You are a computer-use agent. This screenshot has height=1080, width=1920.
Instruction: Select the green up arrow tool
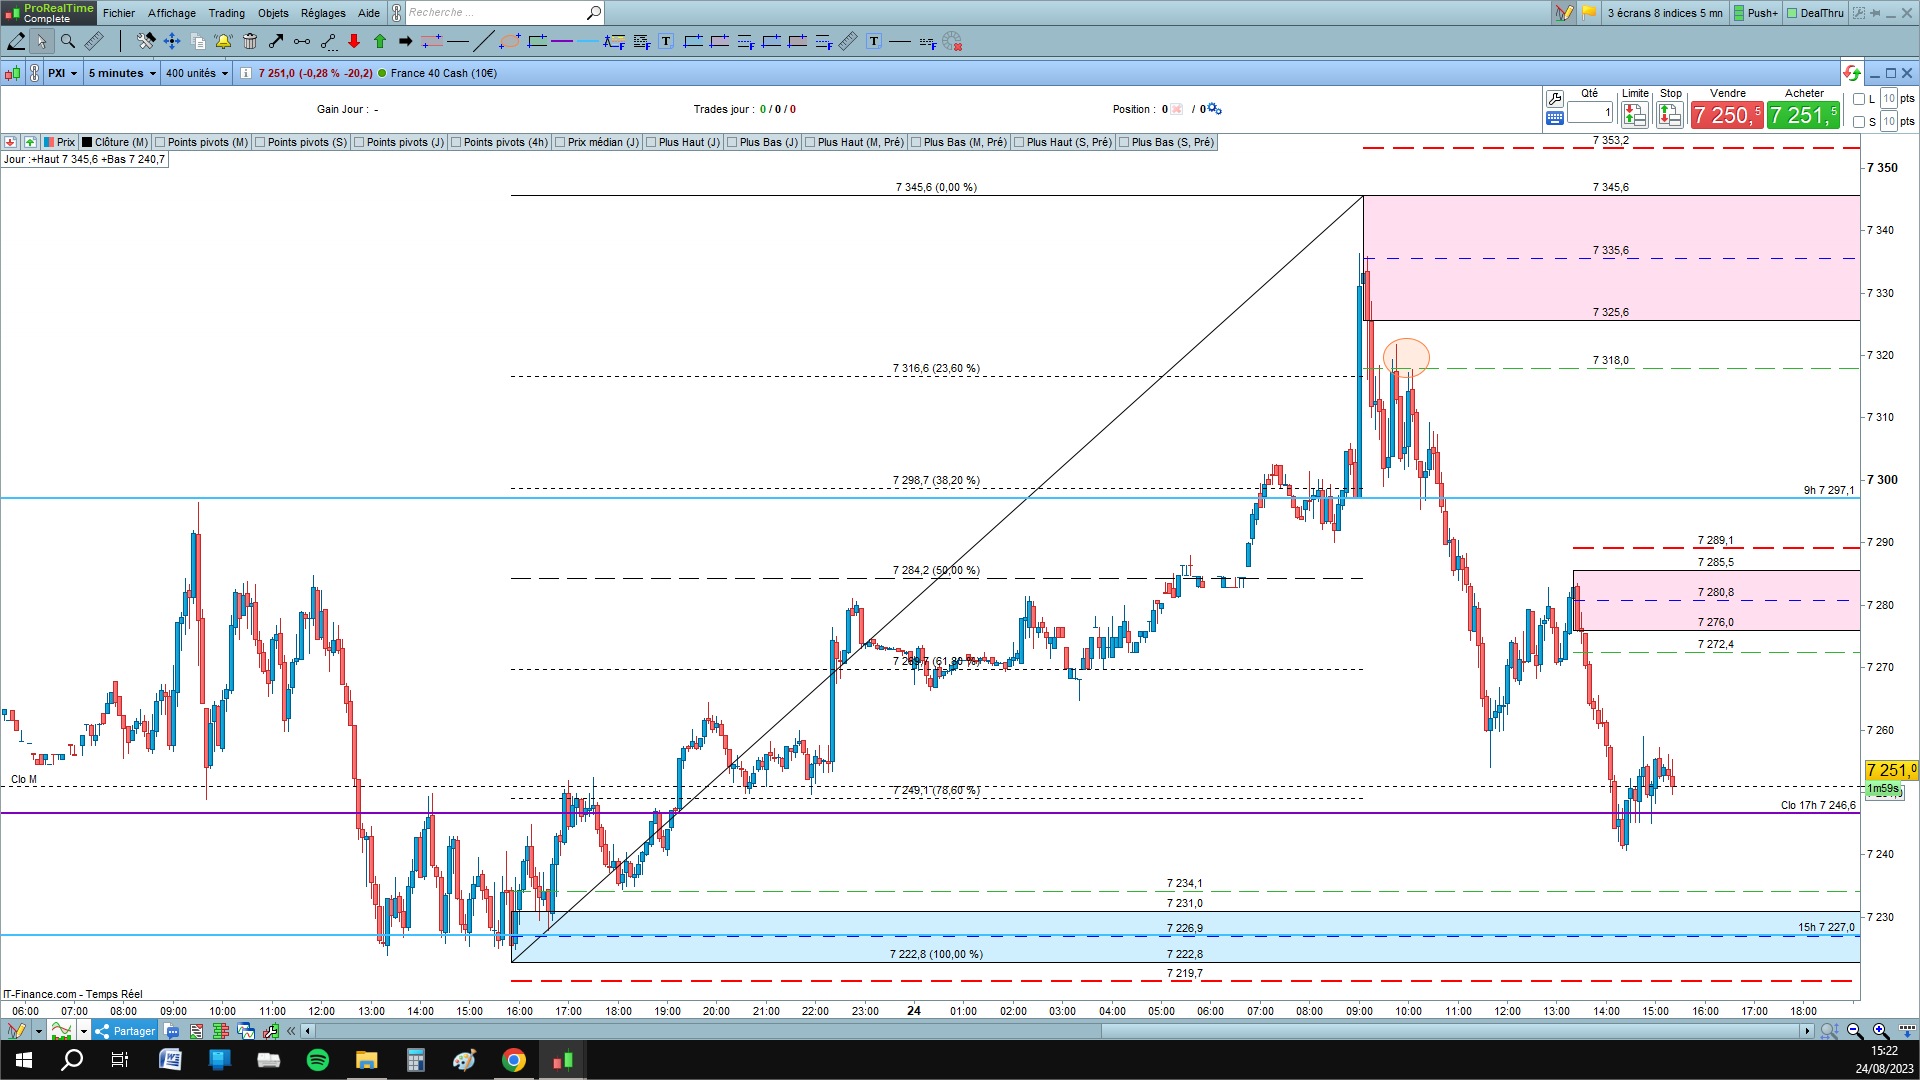380,41
